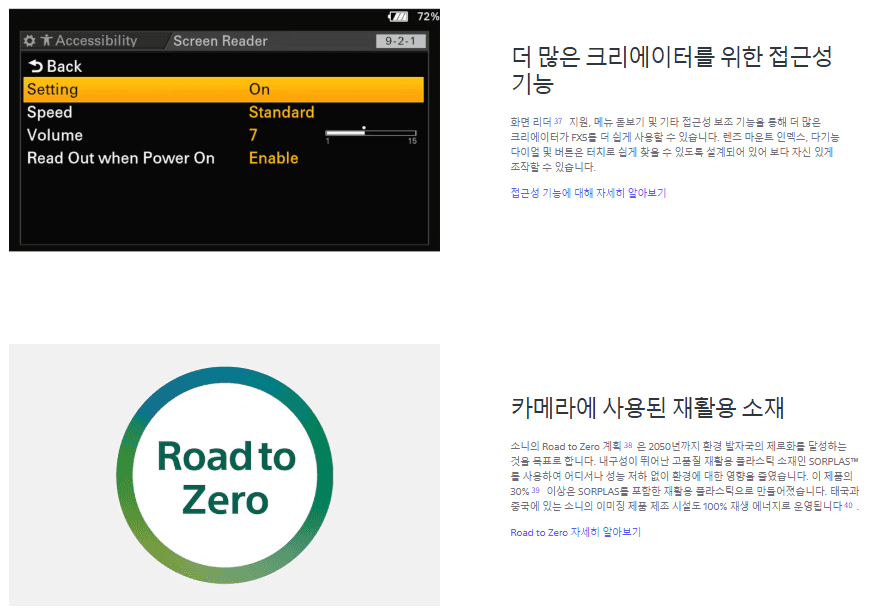Image resolution: width=884 pixels, height=615 pixels.
Task: Click the Screen Reader menu screenshot
Action: tap(224, 130)
